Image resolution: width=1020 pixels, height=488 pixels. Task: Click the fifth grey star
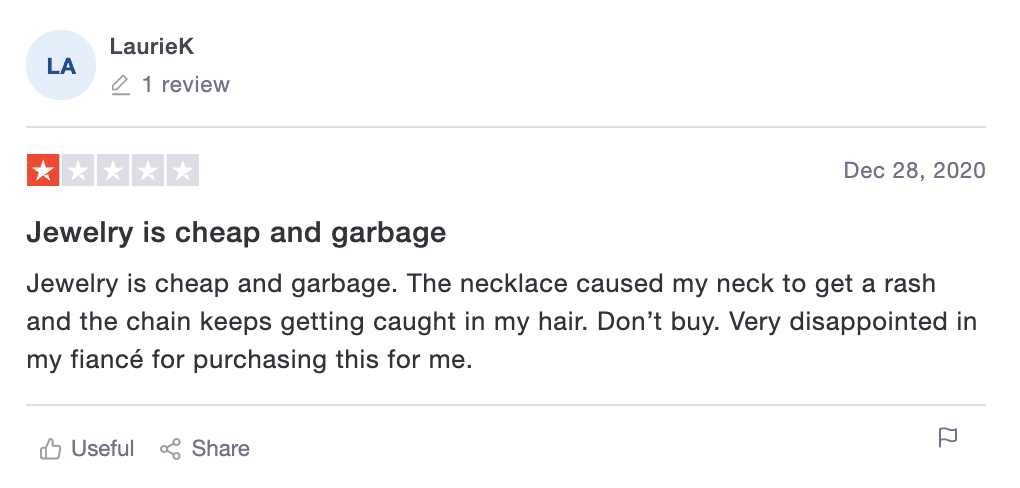click(183, 170)
